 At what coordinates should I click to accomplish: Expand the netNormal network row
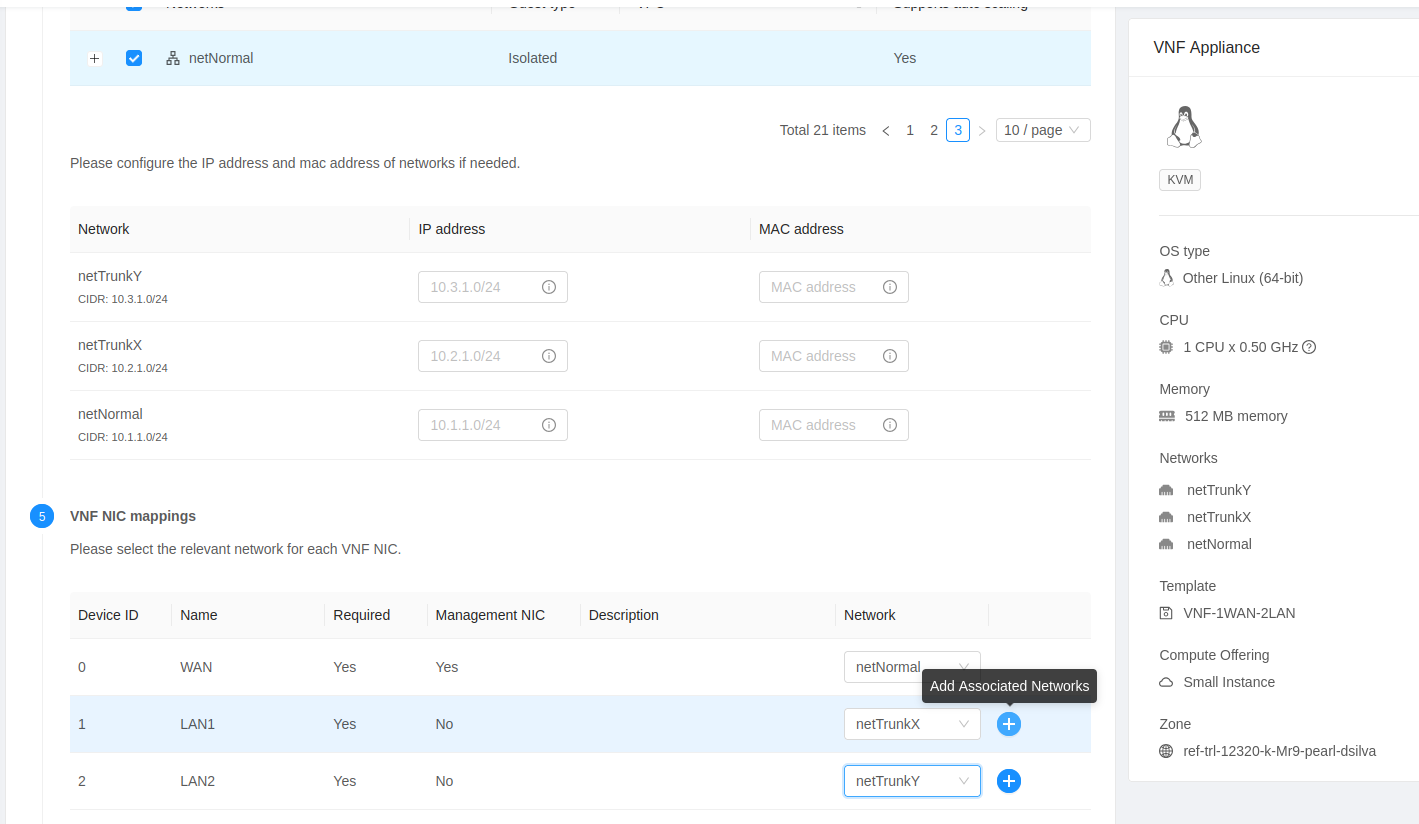point(95,59)
